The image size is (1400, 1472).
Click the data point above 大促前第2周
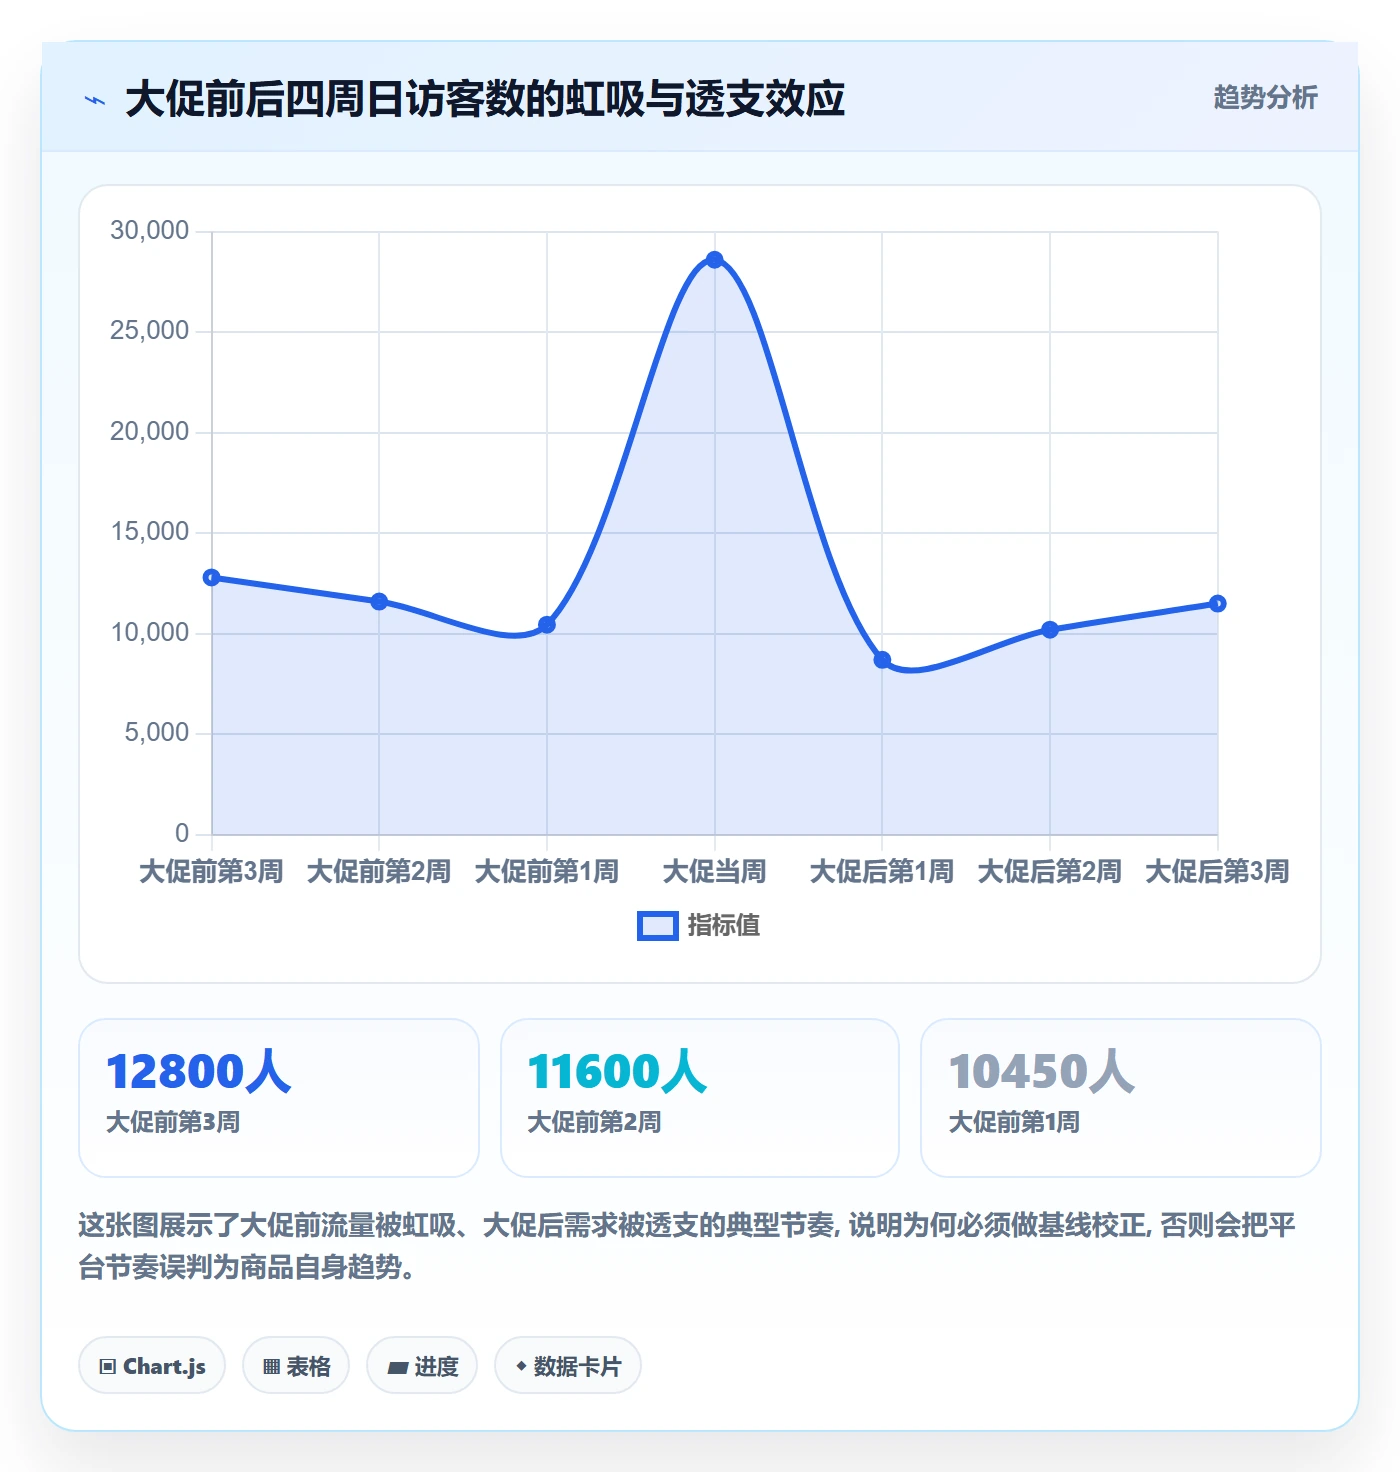(x=379, y=601)
